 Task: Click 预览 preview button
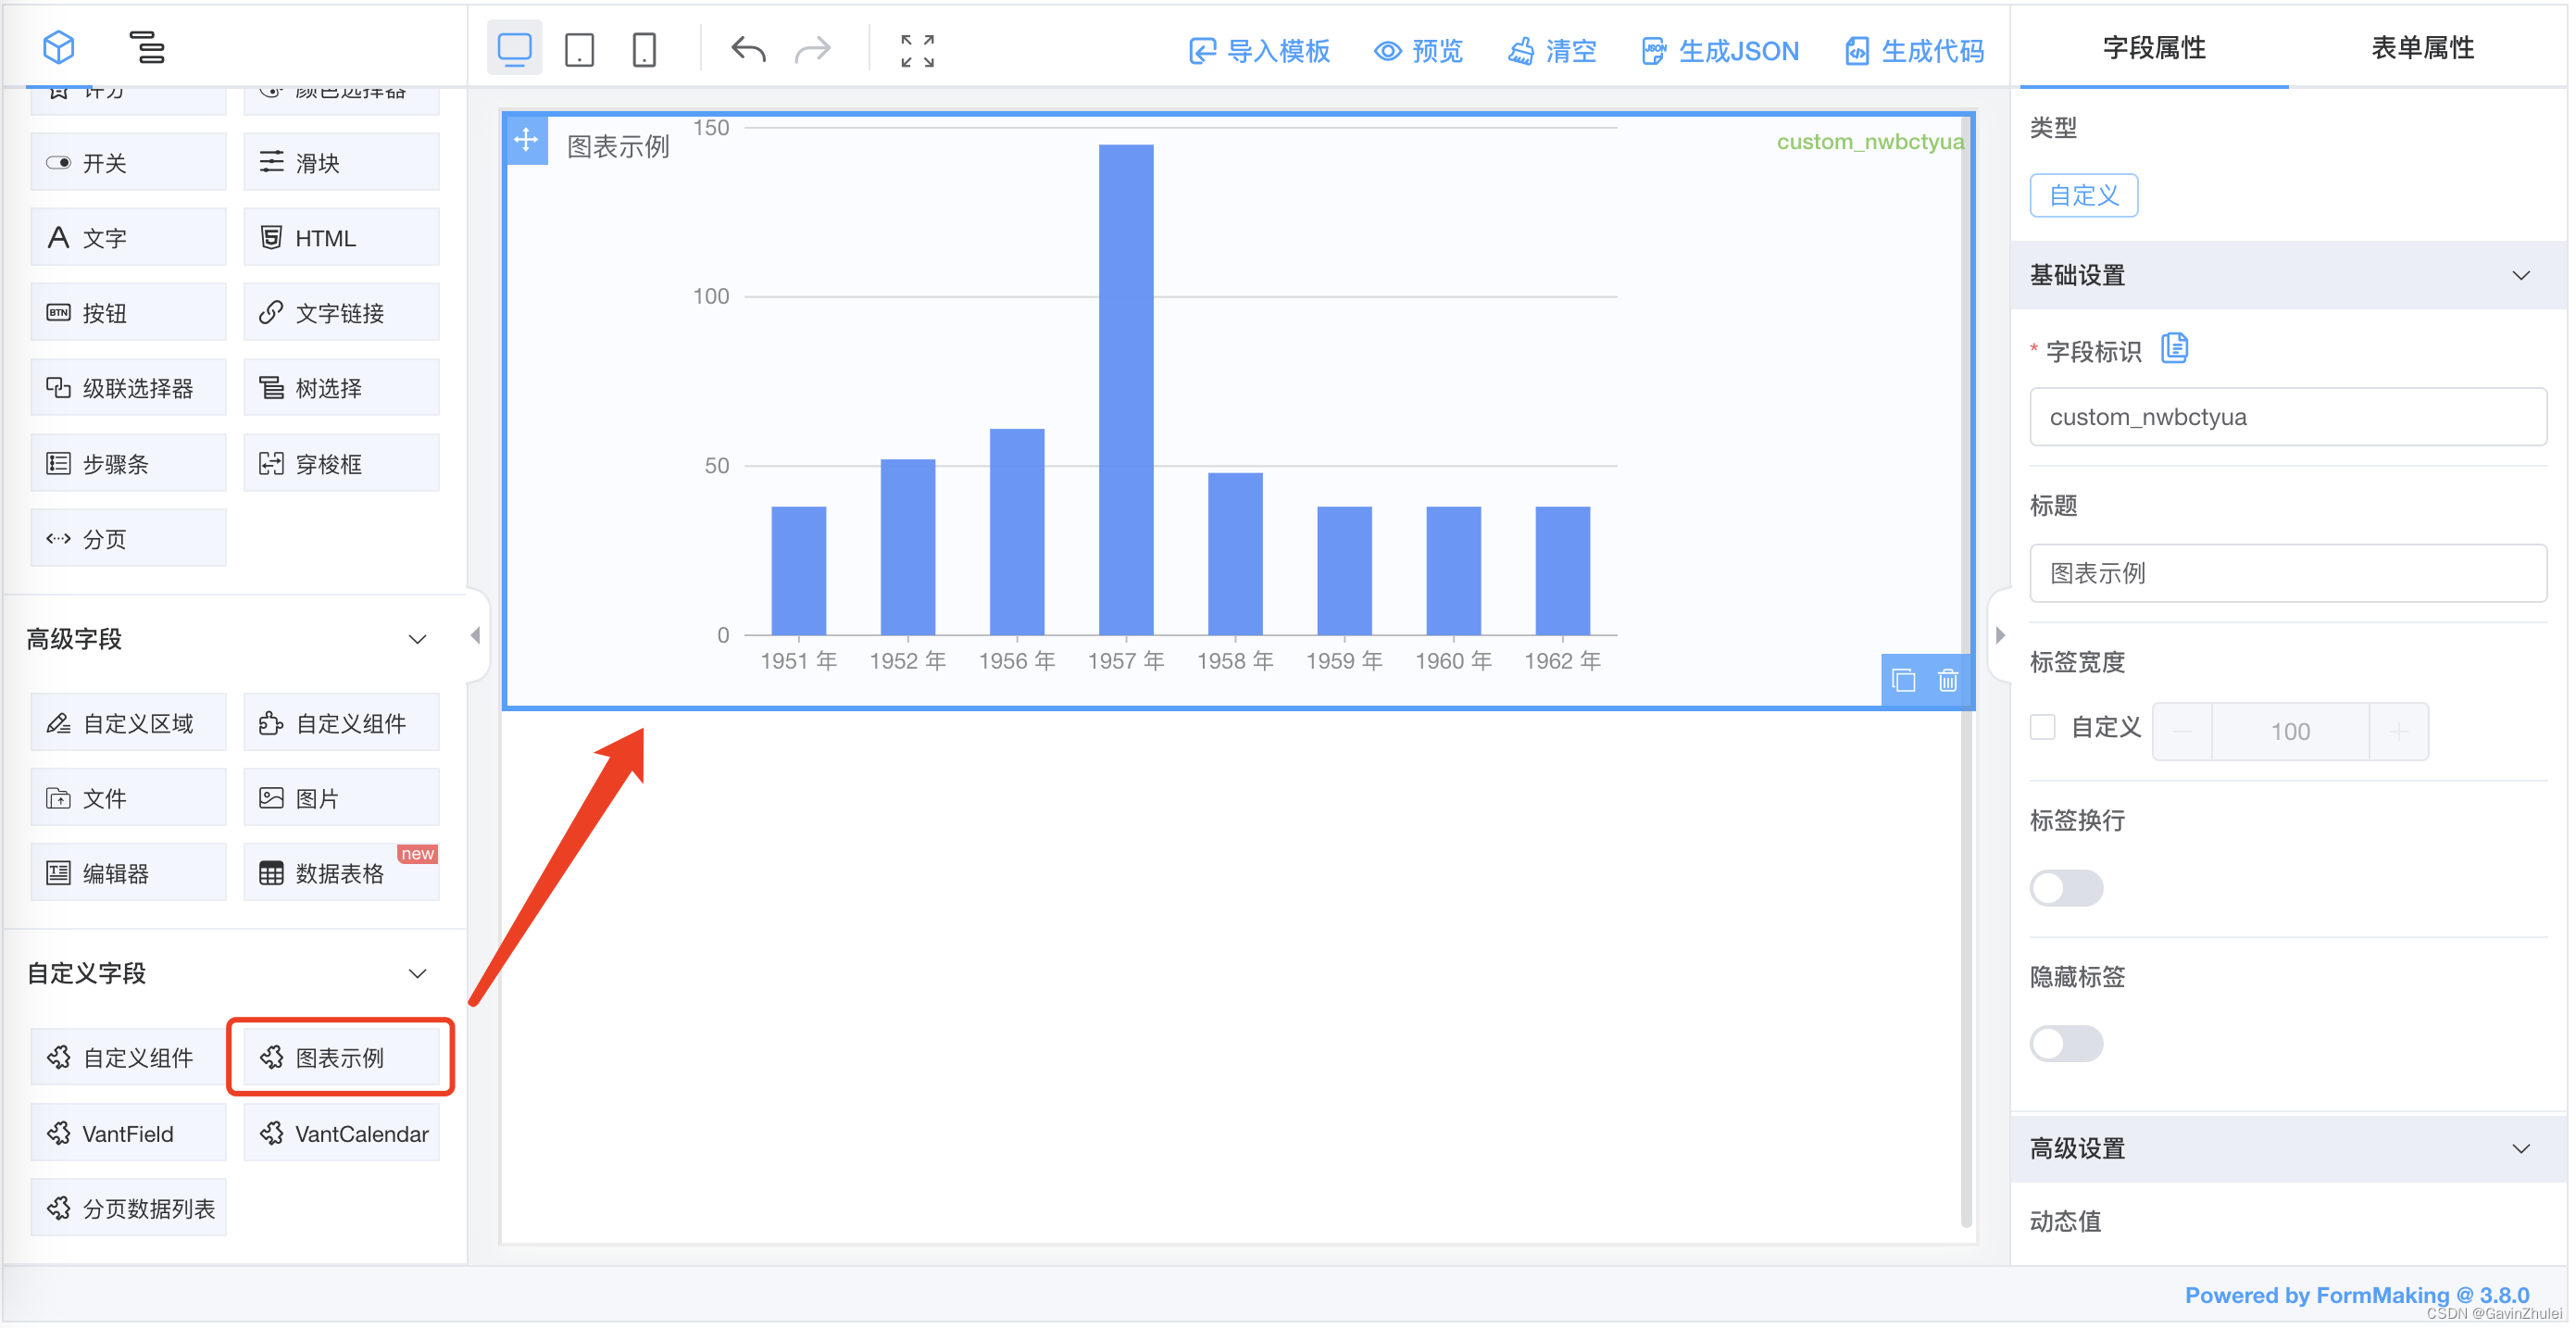coord(1419,51)
